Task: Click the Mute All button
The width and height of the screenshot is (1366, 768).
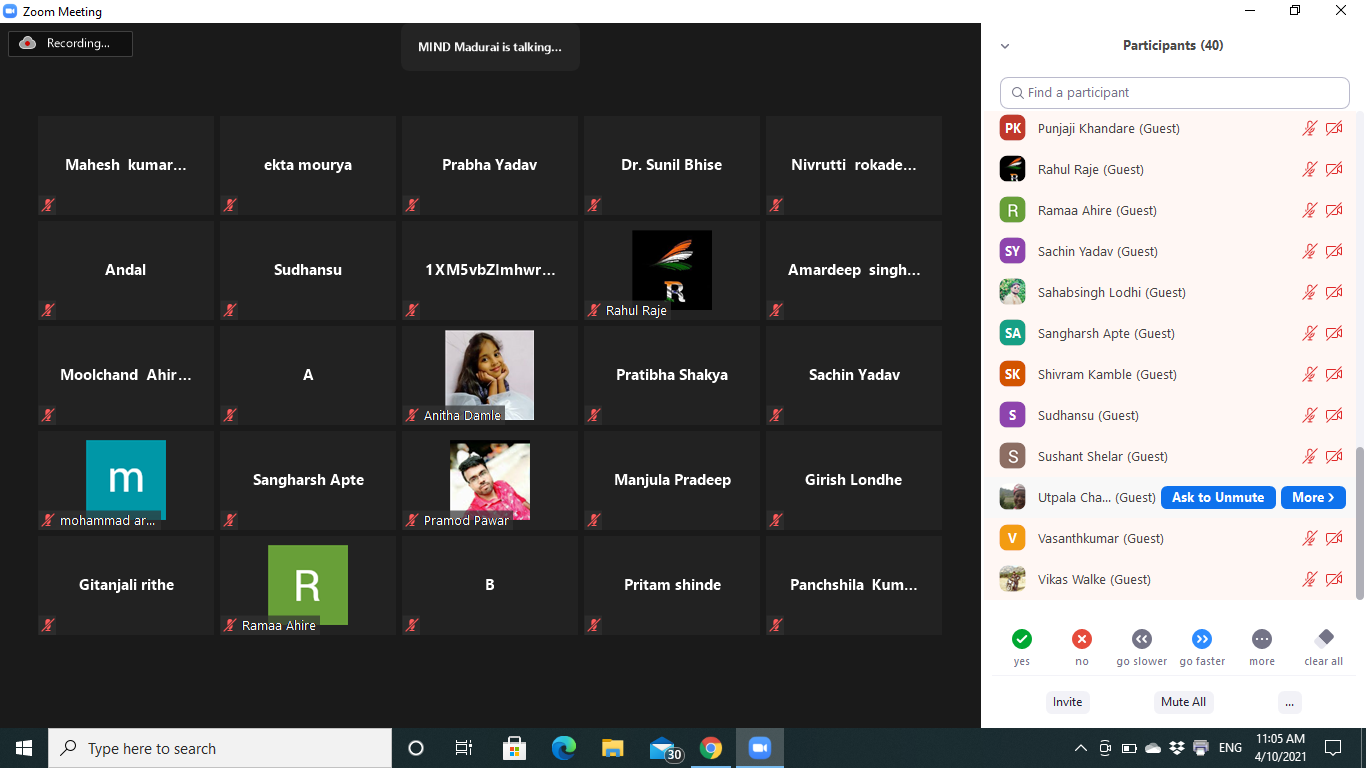Action: 1183,702
